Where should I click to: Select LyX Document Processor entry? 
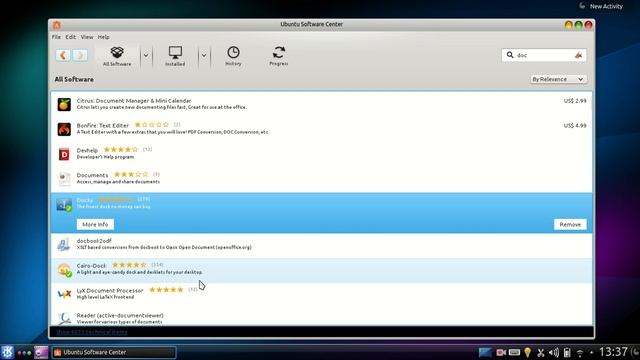click(322, 295)
